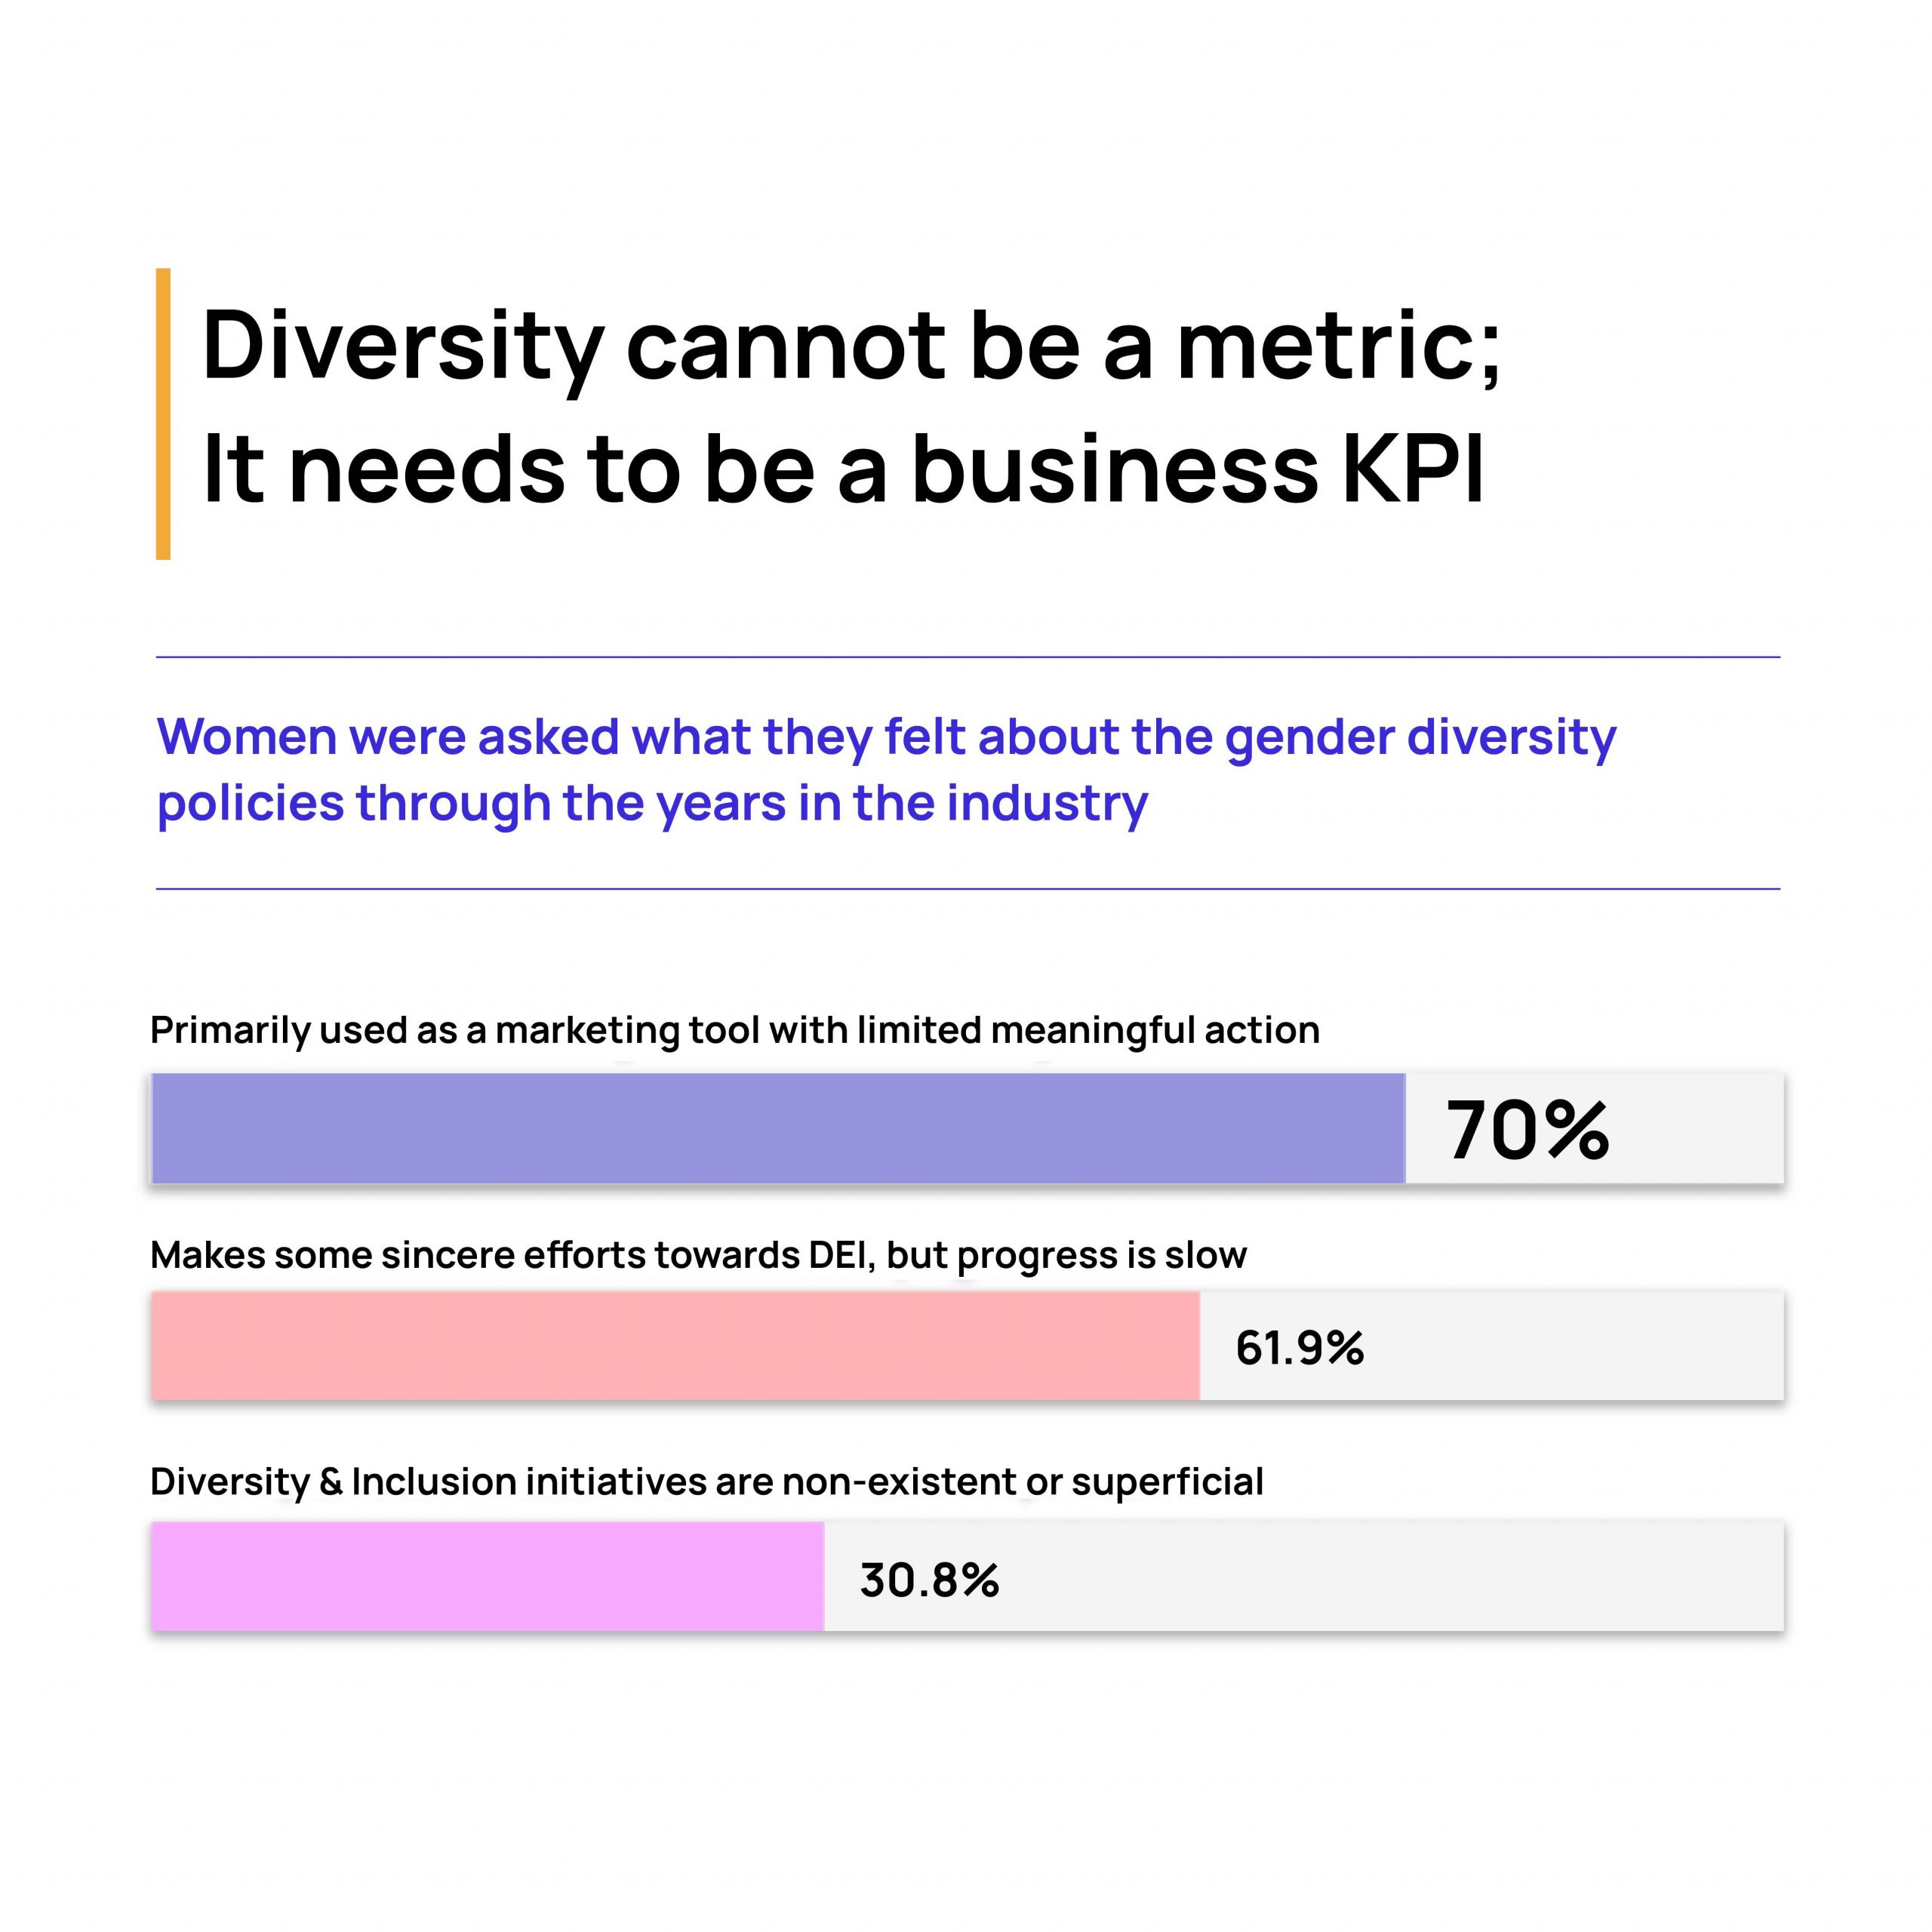This screenshot has width=1932, height=1932.
Task: Select the 'Primarily used as a marketing tool' label
Action: tap(734, 1030)
